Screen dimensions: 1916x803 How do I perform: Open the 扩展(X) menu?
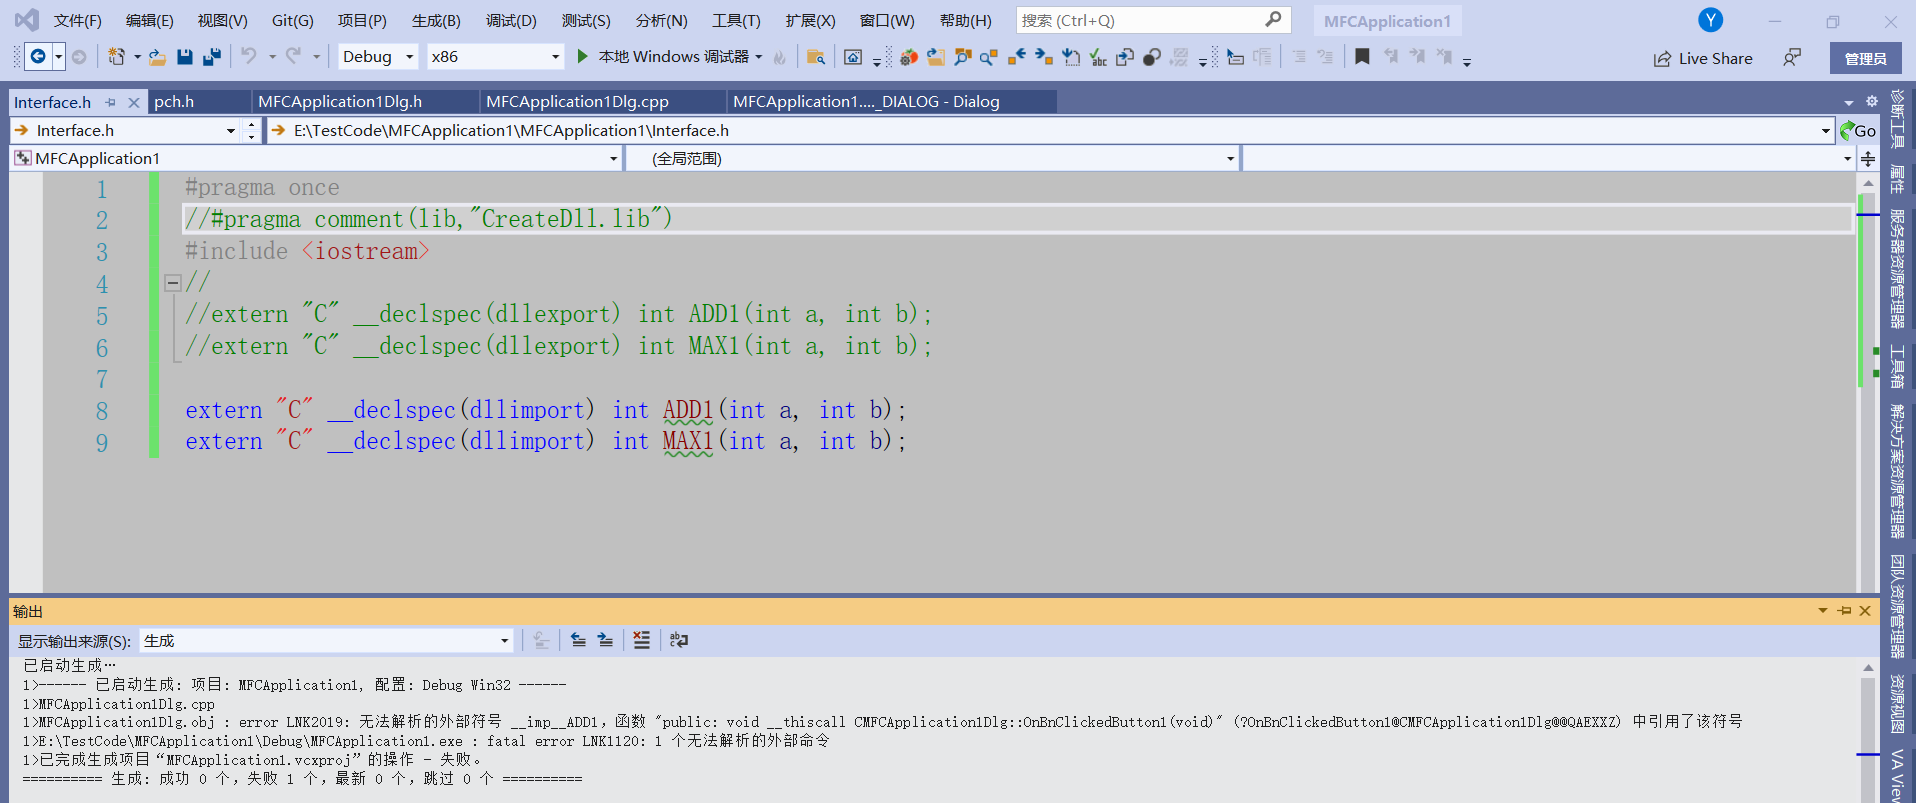coord(810,20)
